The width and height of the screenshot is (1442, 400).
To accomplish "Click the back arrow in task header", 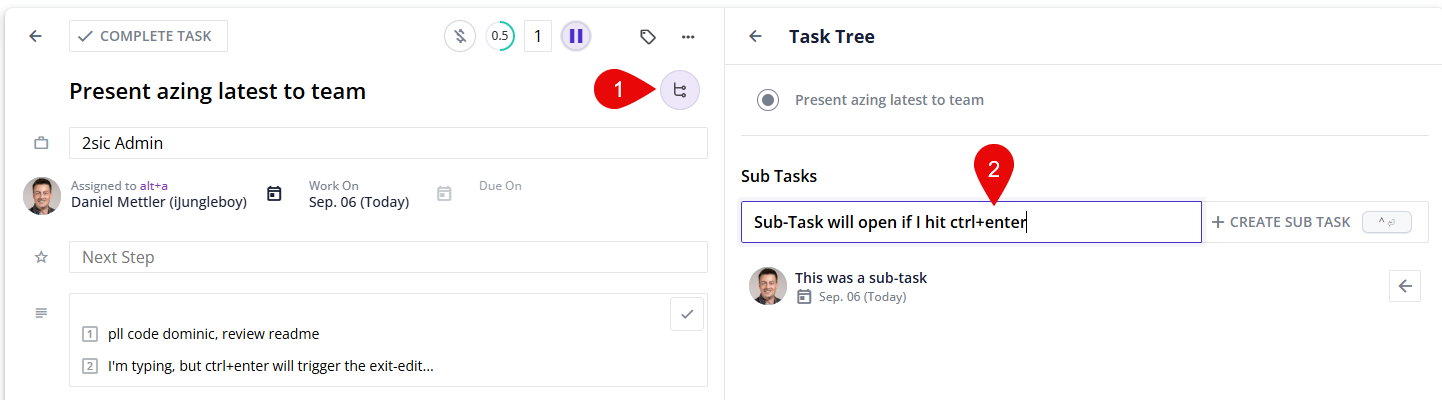I will point(36,36).
